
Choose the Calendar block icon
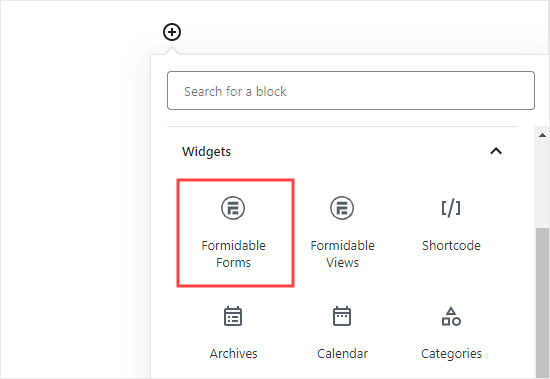point(342,316)
